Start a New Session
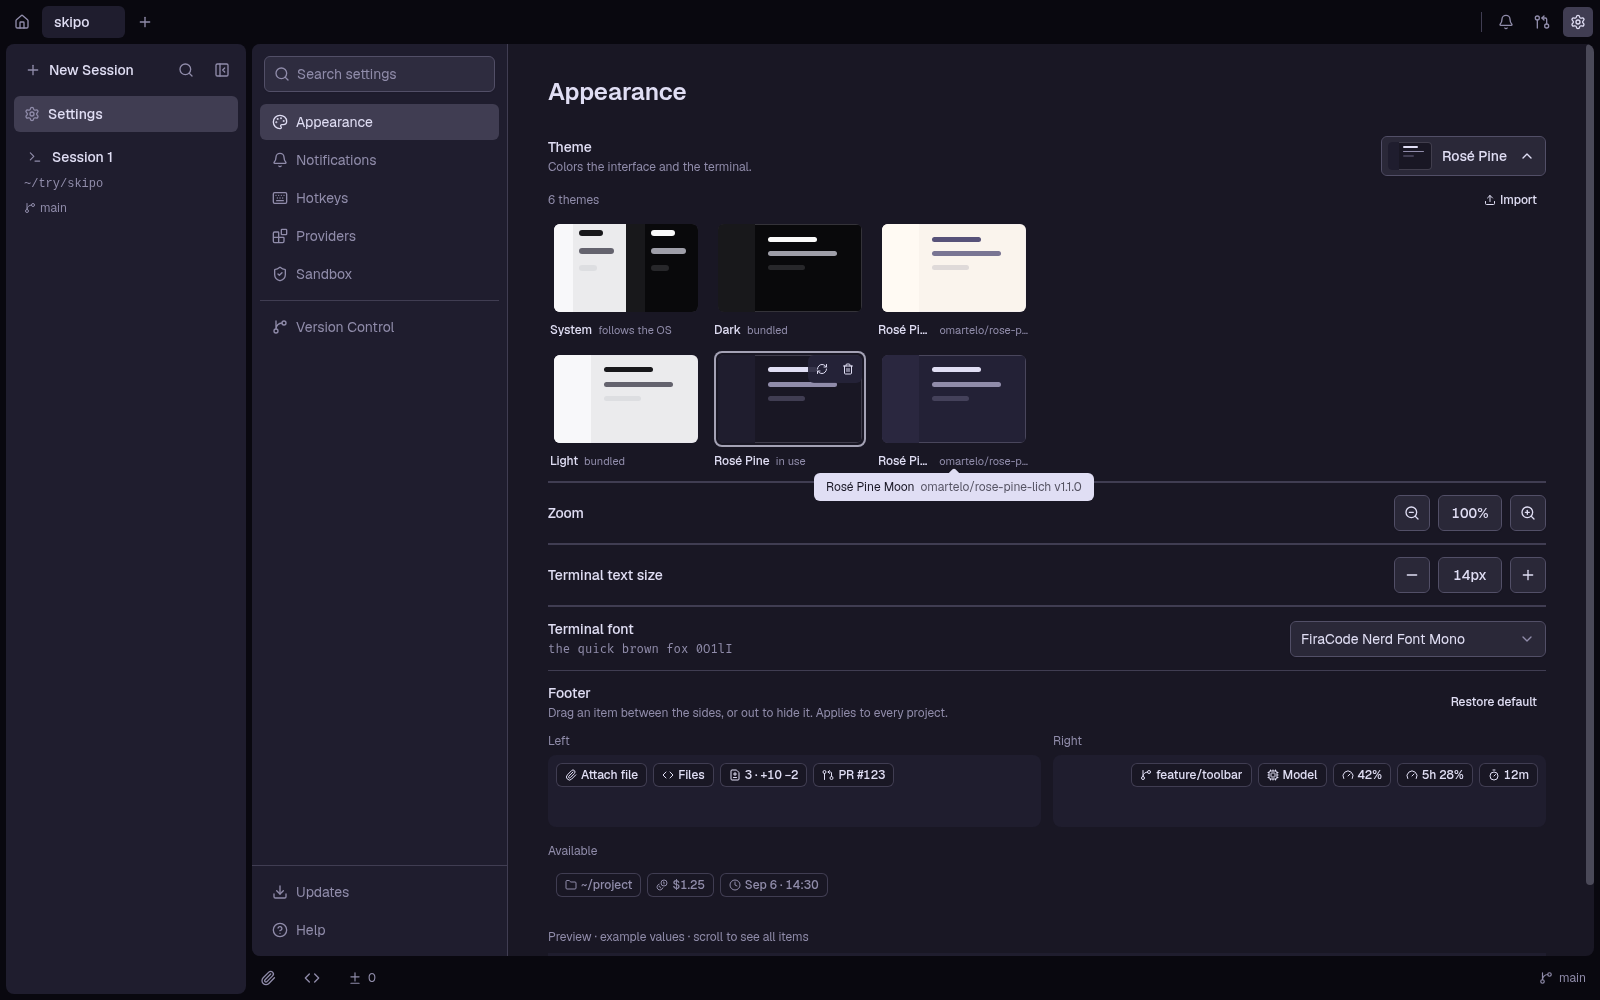 click(80, 70)
